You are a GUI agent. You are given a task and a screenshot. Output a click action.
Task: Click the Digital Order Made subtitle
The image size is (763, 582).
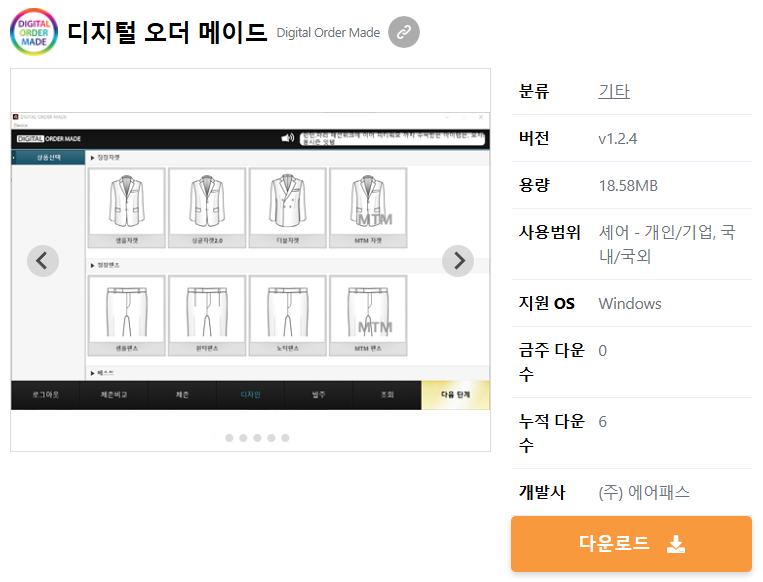[x=328, y=33]
